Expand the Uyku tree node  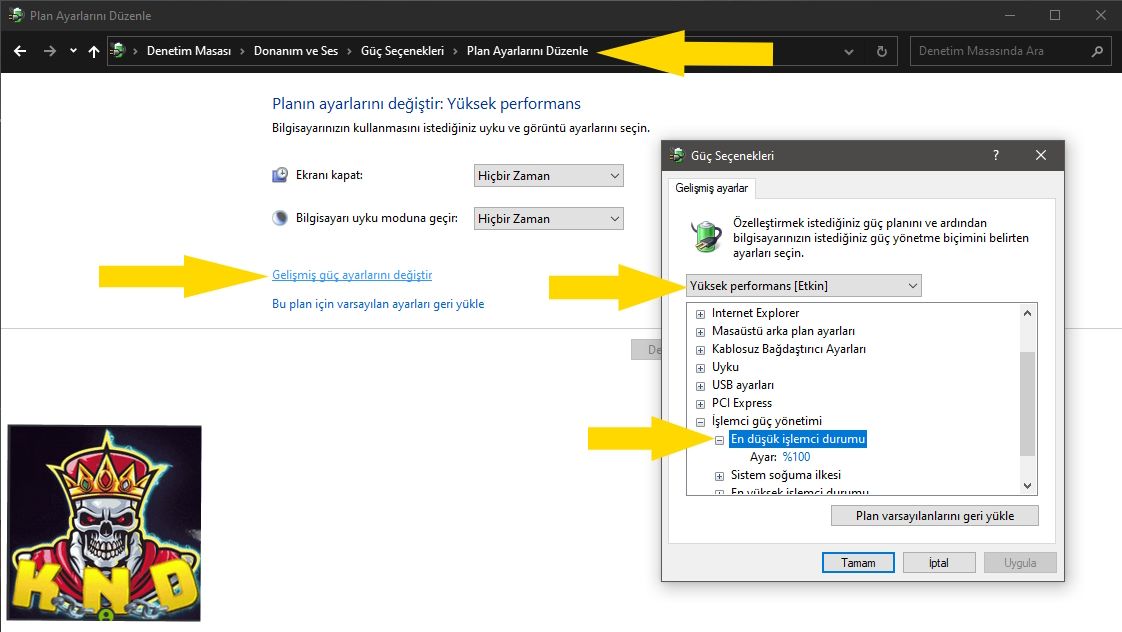701,367
